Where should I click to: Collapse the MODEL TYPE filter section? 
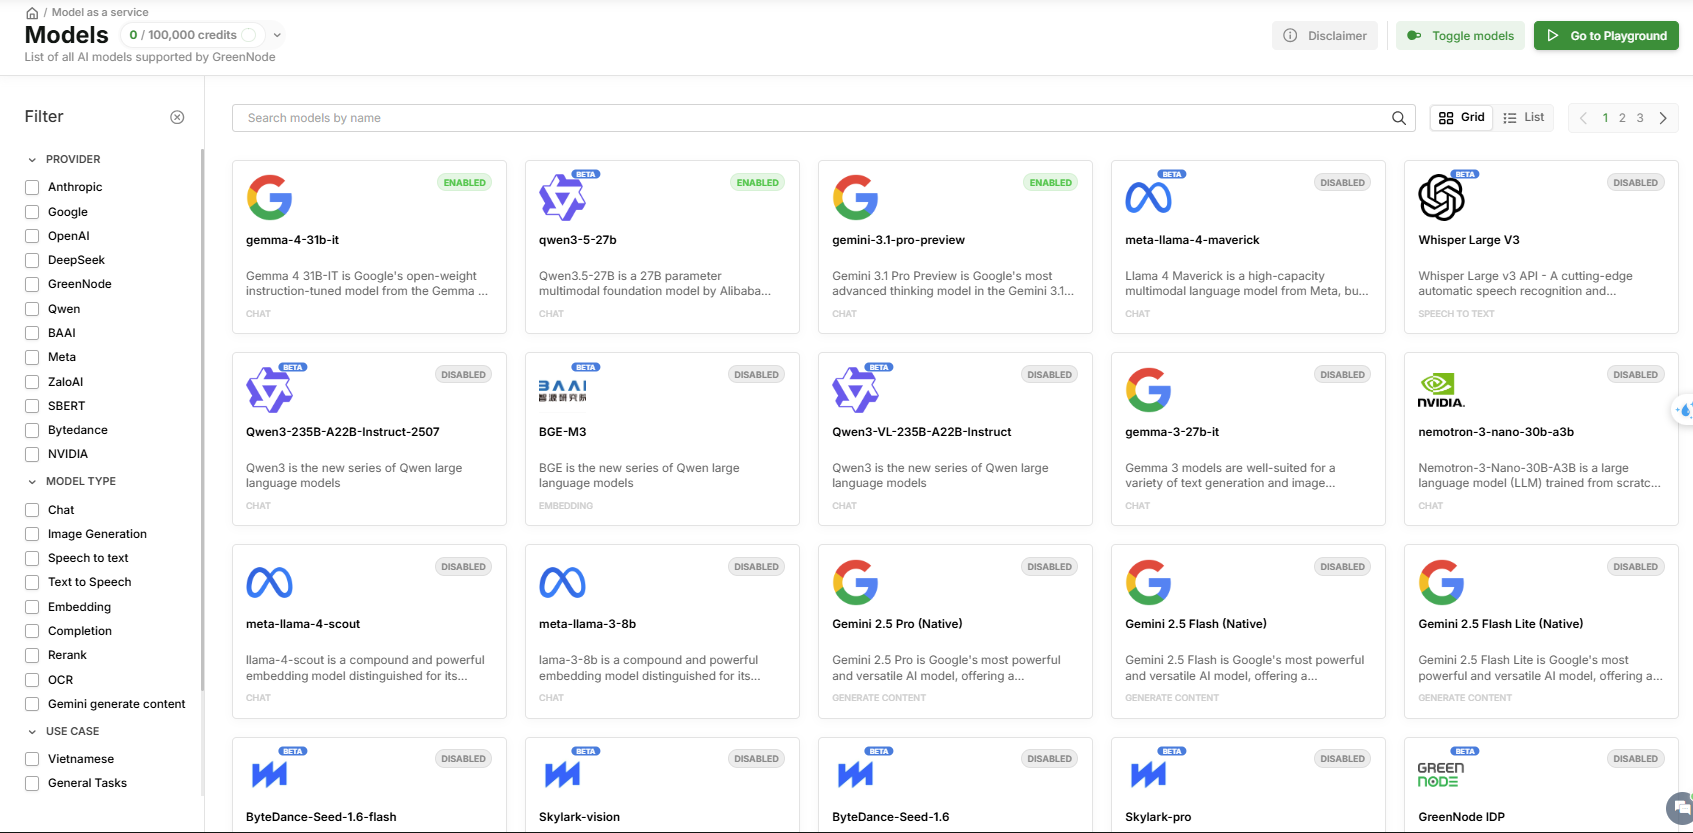[x=32, y=482]
